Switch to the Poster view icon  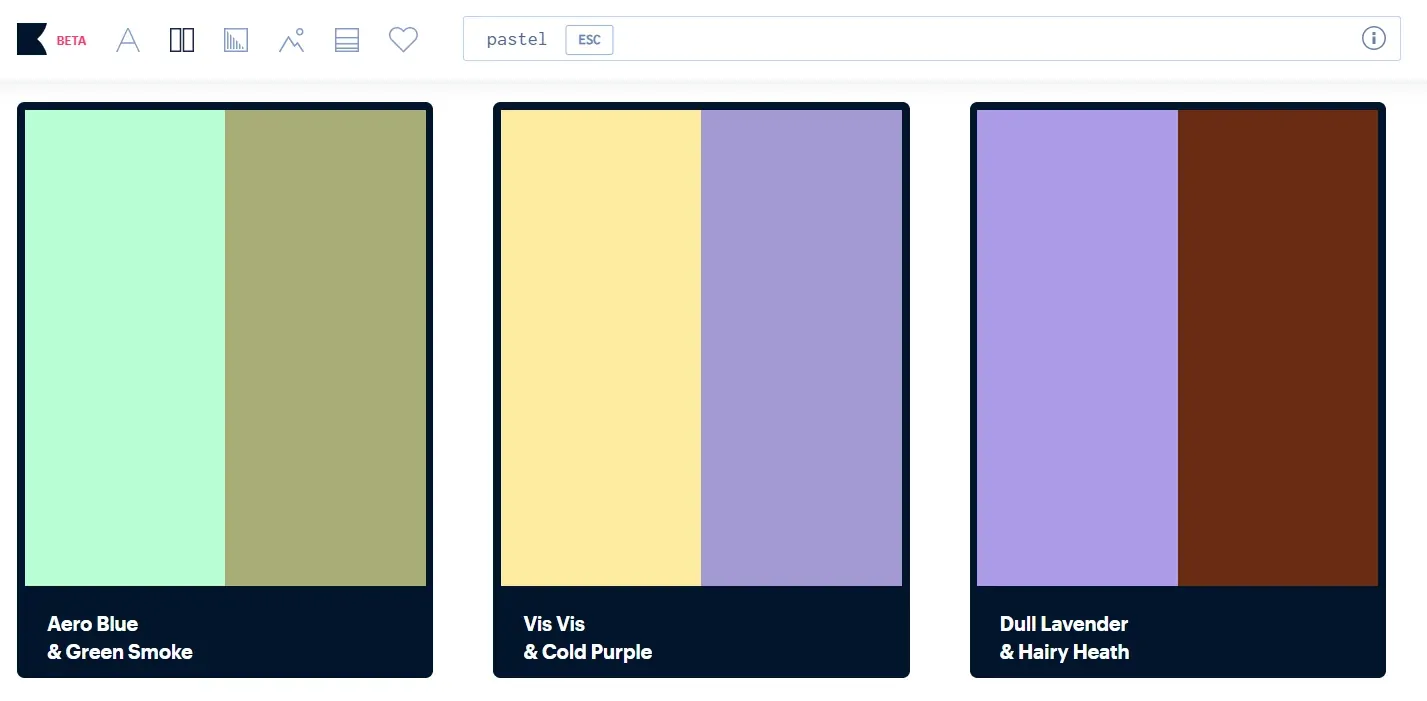click(236, 39)
